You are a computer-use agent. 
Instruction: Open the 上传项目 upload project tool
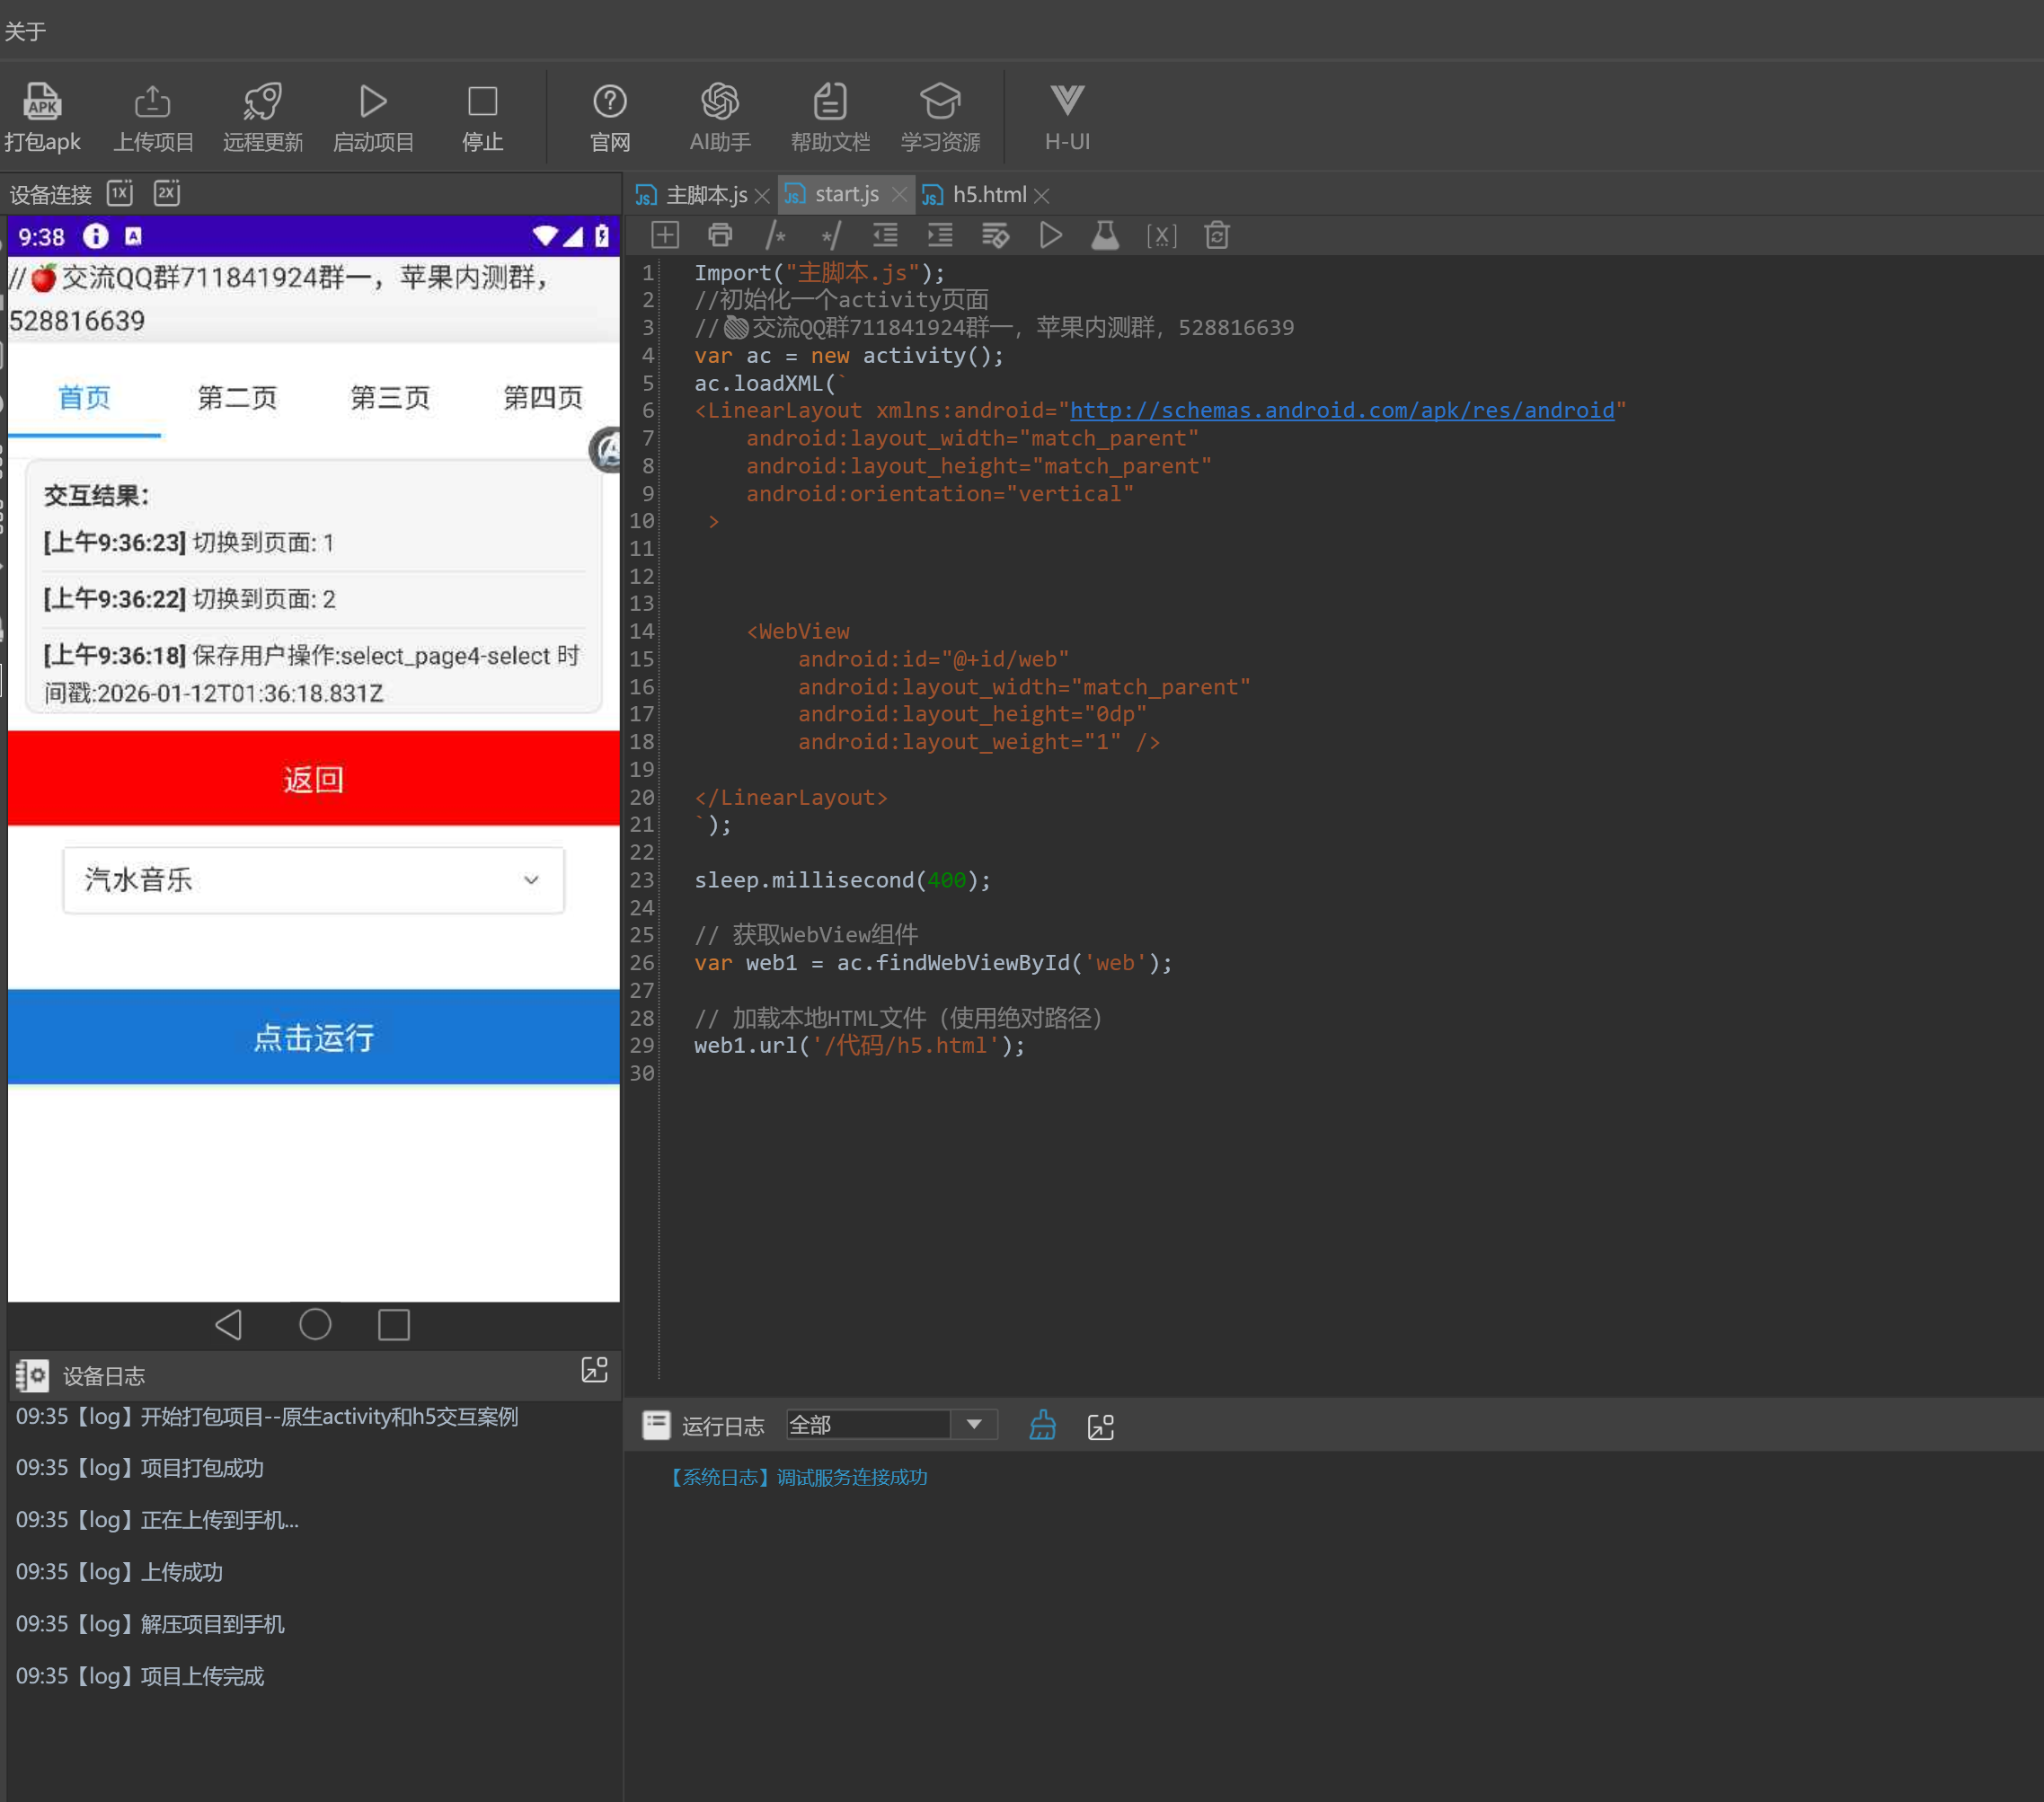click(x=152, y=102)
